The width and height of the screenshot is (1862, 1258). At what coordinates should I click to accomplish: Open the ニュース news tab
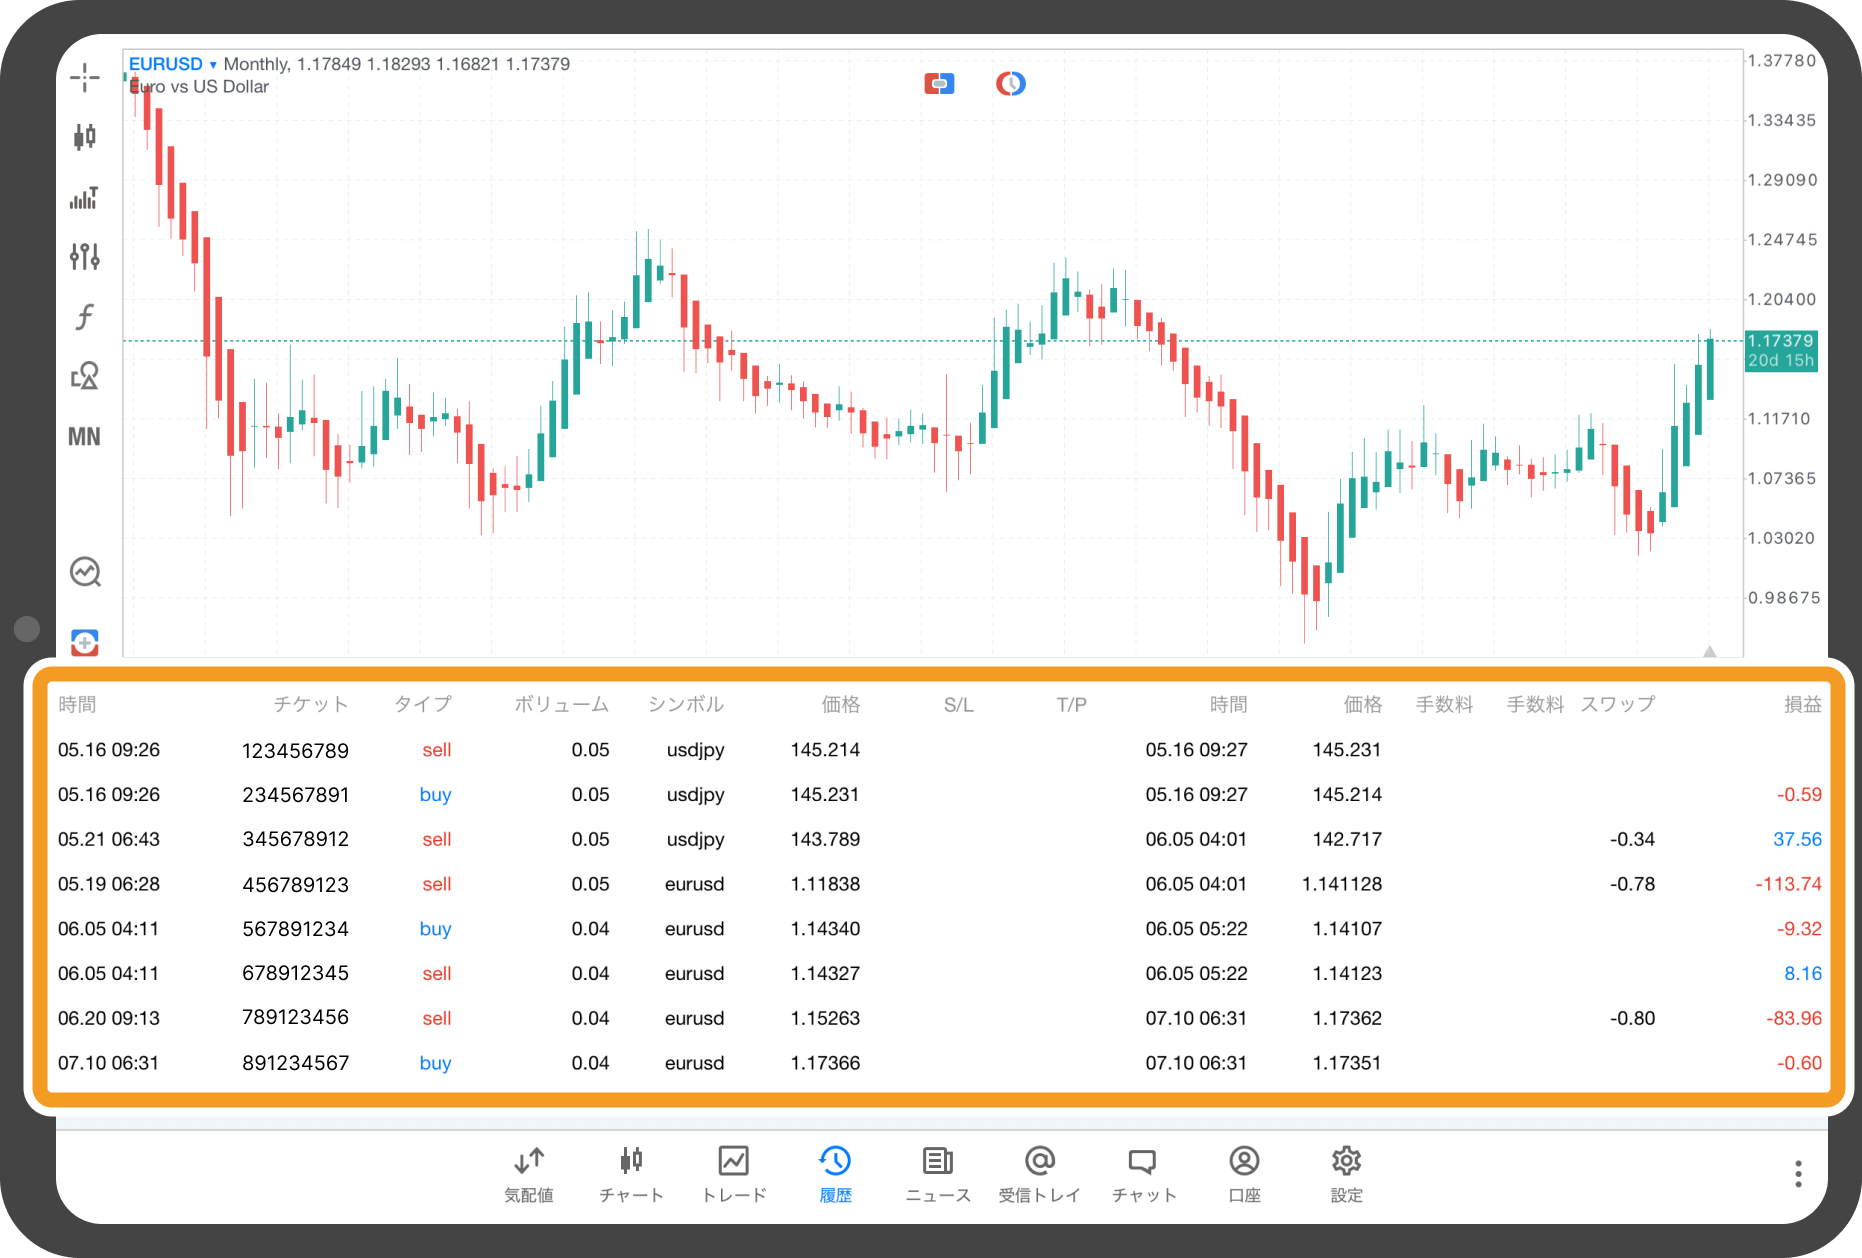(x=938, y=1173)
